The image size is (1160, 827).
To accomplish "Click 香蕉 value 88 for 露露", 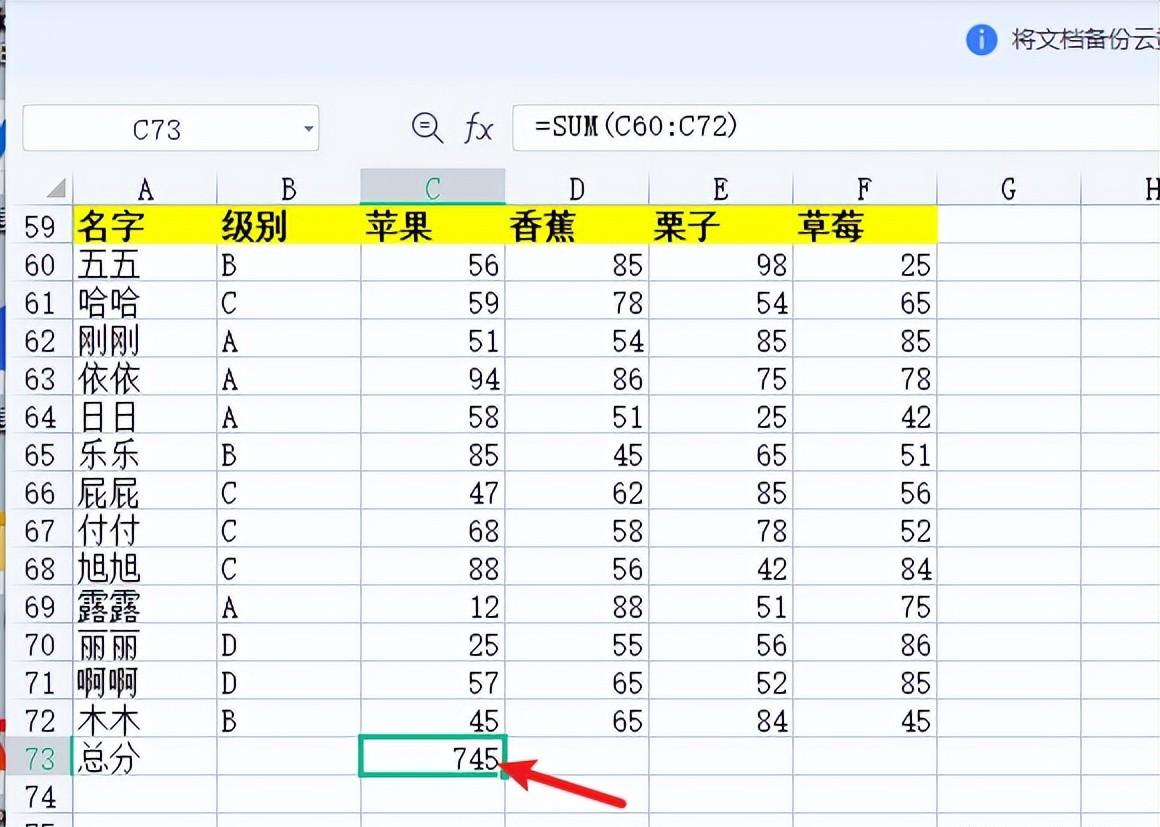I will 577,606.
